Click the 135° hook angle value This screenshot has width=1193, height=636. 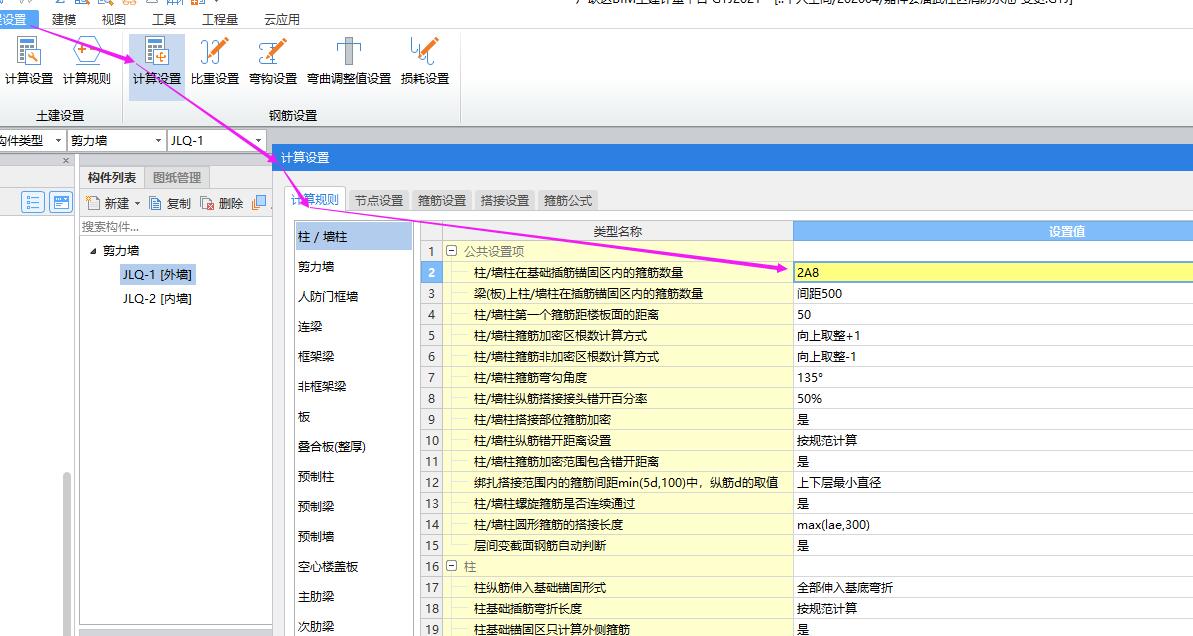tap(993, 377)
